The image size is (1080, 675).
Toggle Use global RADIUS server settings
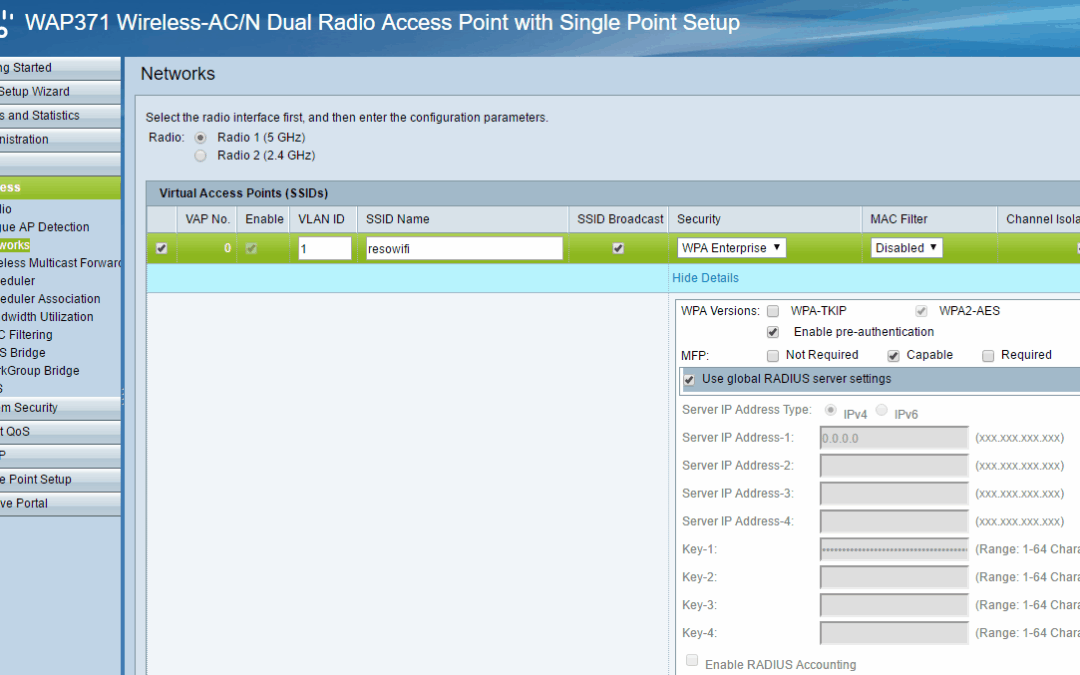[x=689, y=380]
